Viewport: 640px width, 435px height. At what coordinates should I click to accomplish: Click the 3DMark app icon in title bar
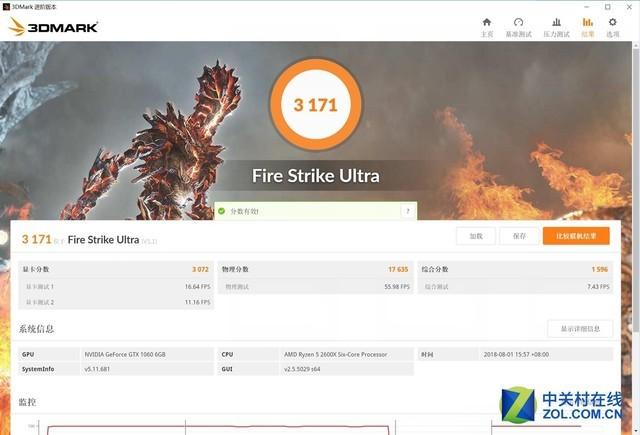coord(6,7)
